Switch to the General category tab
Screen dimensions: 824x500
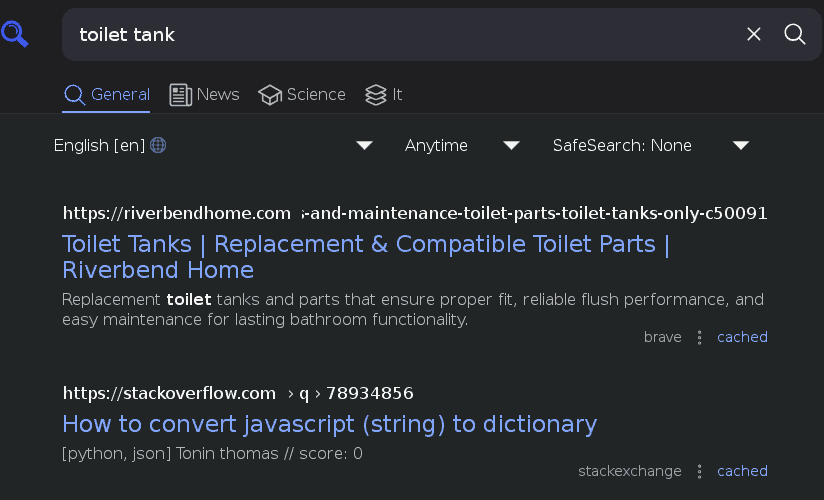(107, 95)
